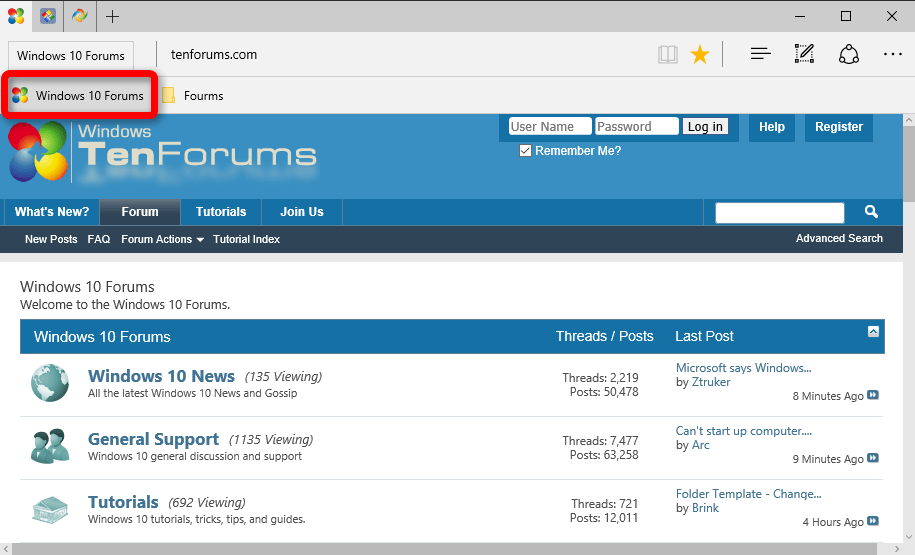
Task: Click 'Posts: 63,258' text
Action: [604, 455]
